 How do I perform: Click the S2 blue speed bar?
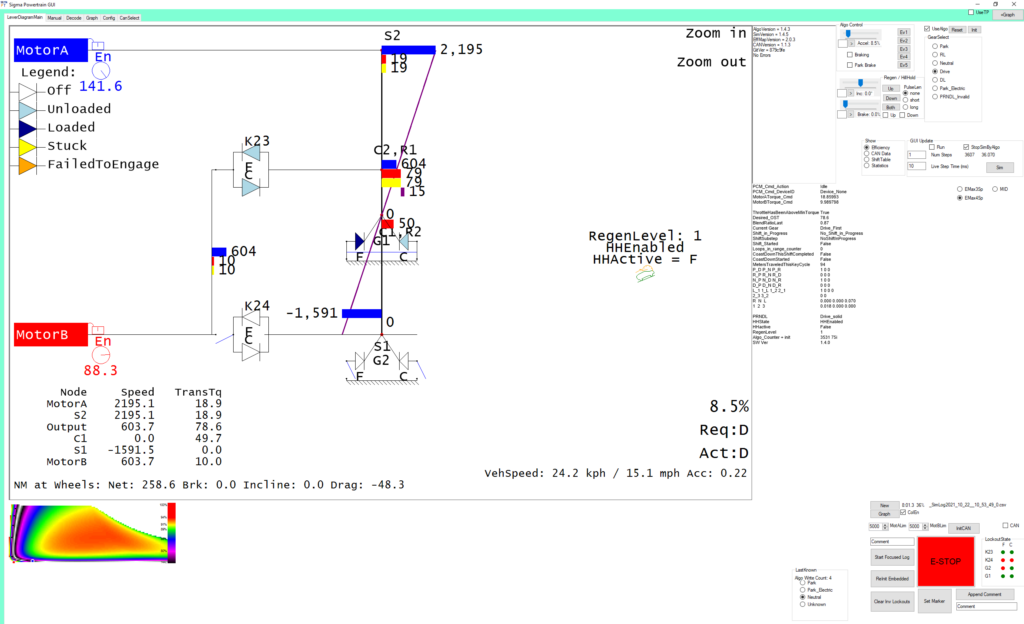[x=408, y=50]
